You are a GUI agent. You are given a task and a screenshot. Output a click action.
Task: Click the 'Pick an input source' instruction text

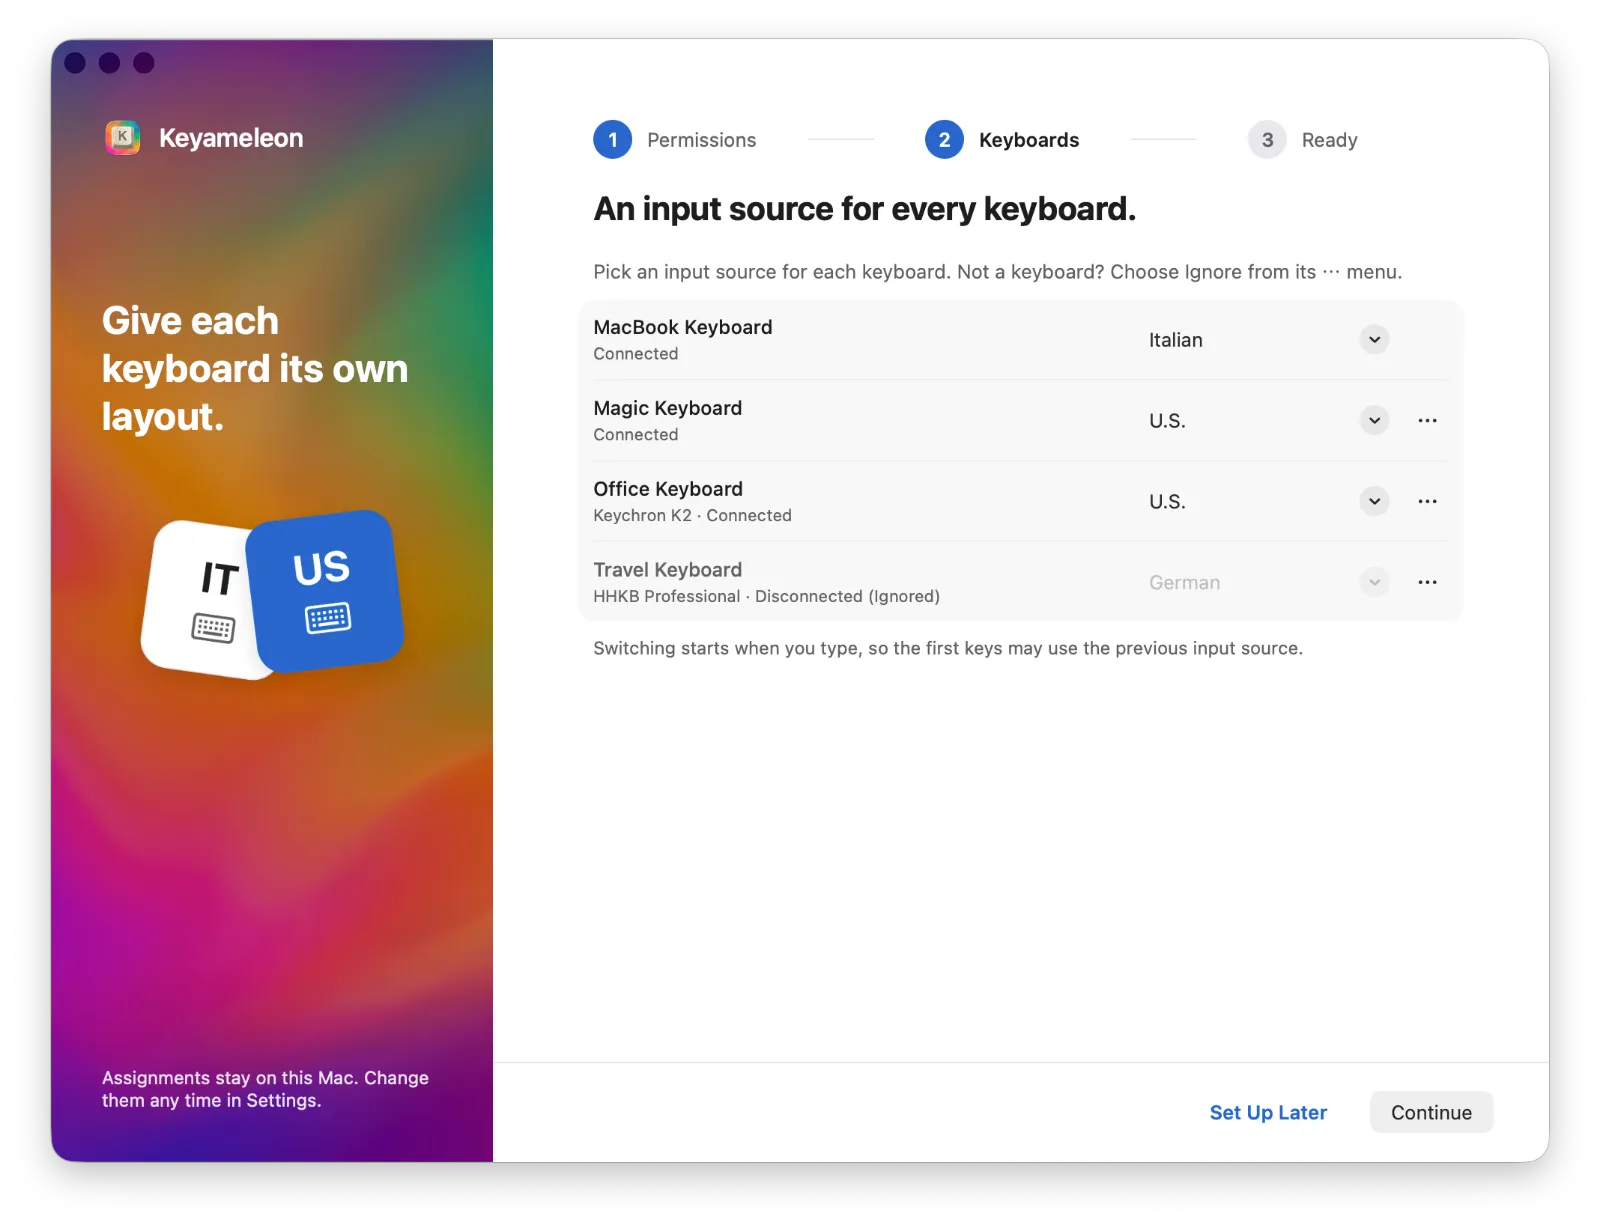pyautogui.click(x=997, y=272)
